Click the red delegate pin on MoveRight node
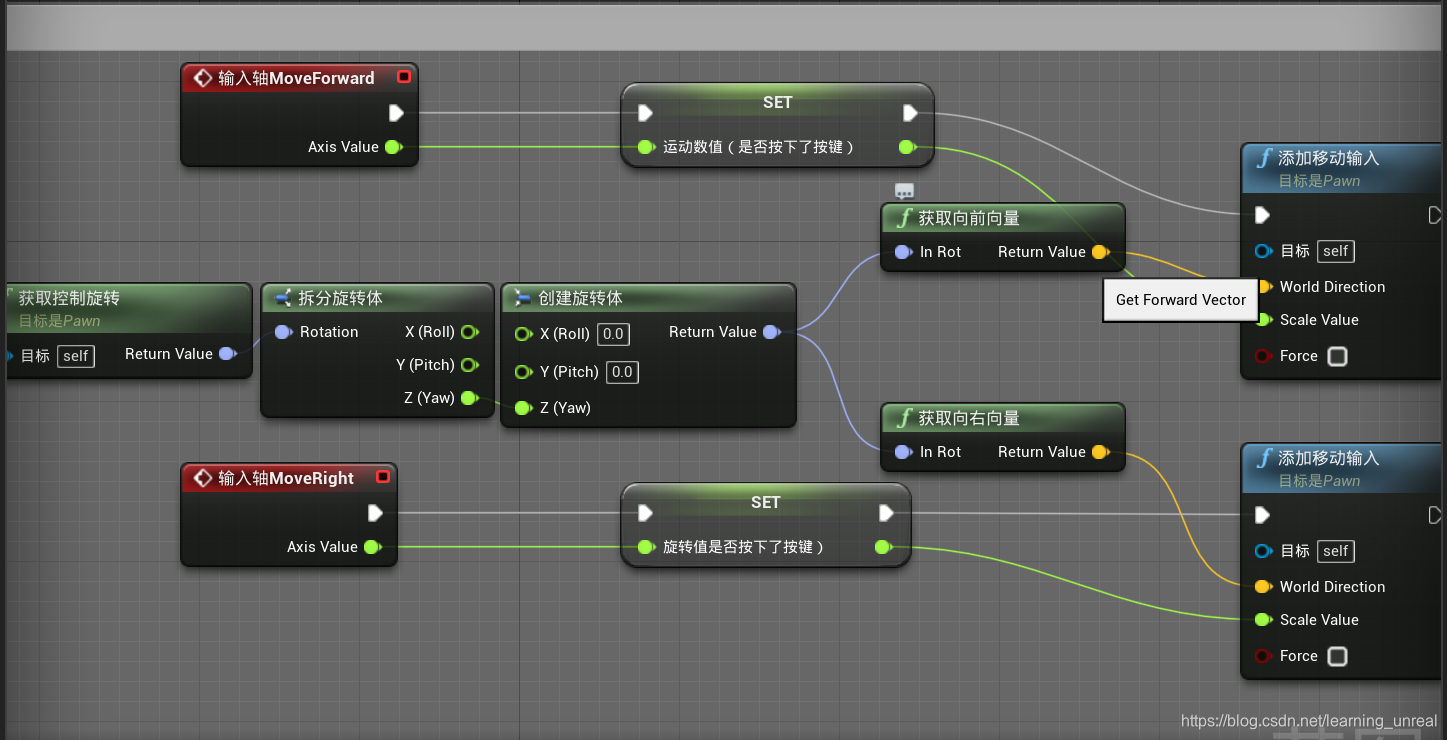Image resolution: width=1447 pixels, height=740 pixels. pos(383,477)
